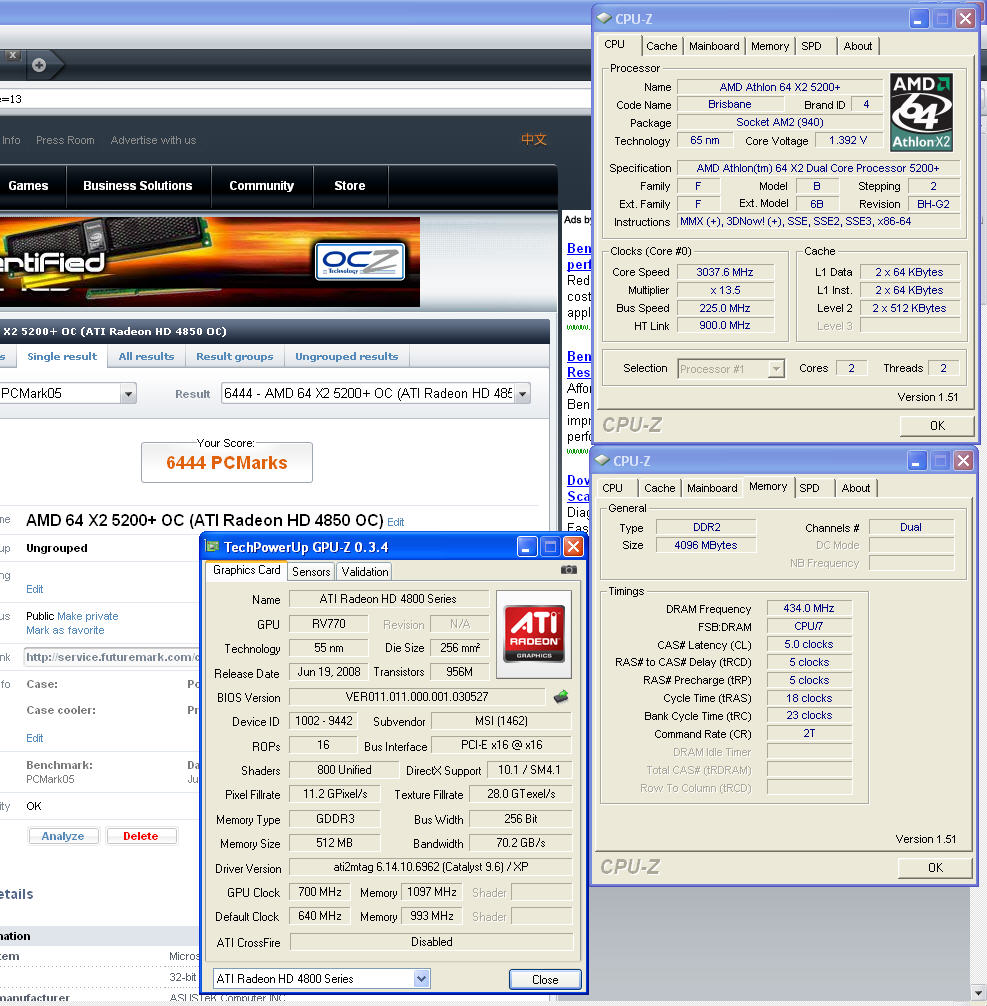987x1006 pixels.
Task: Click the OCZ Technology banner ad
Action: coord(210,262)
